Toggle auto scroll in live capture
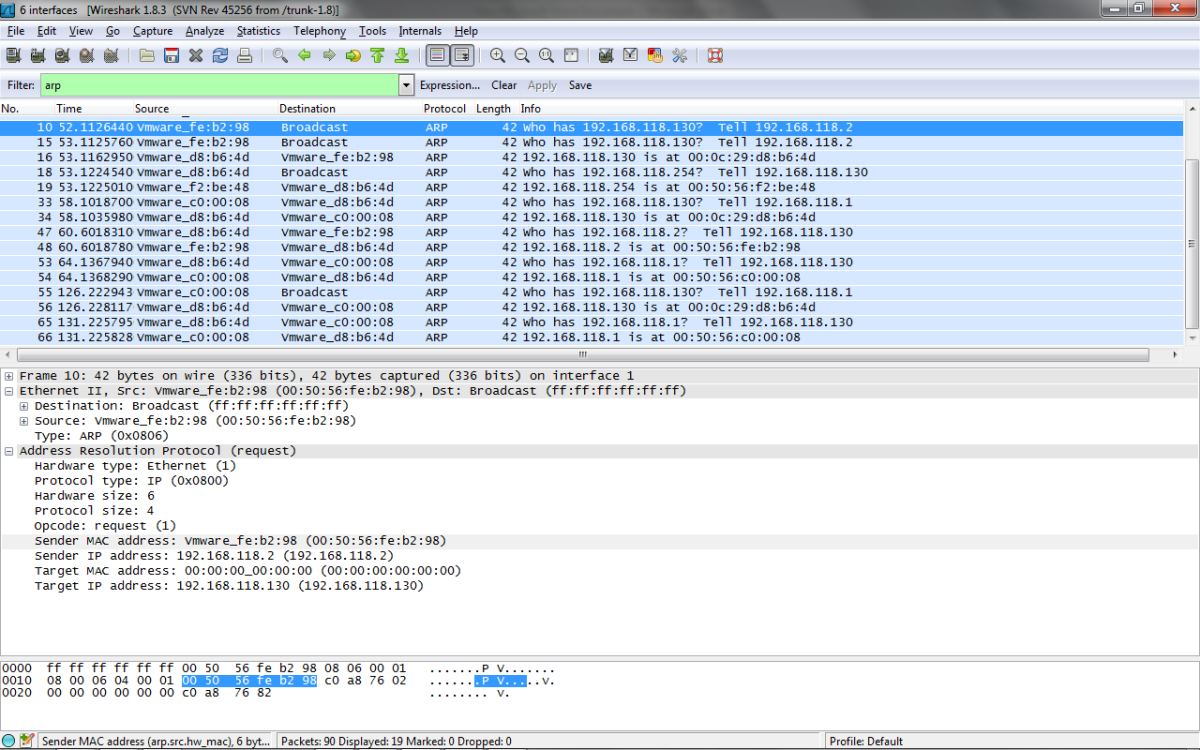 pyautogui.click(x=461, y=56)
